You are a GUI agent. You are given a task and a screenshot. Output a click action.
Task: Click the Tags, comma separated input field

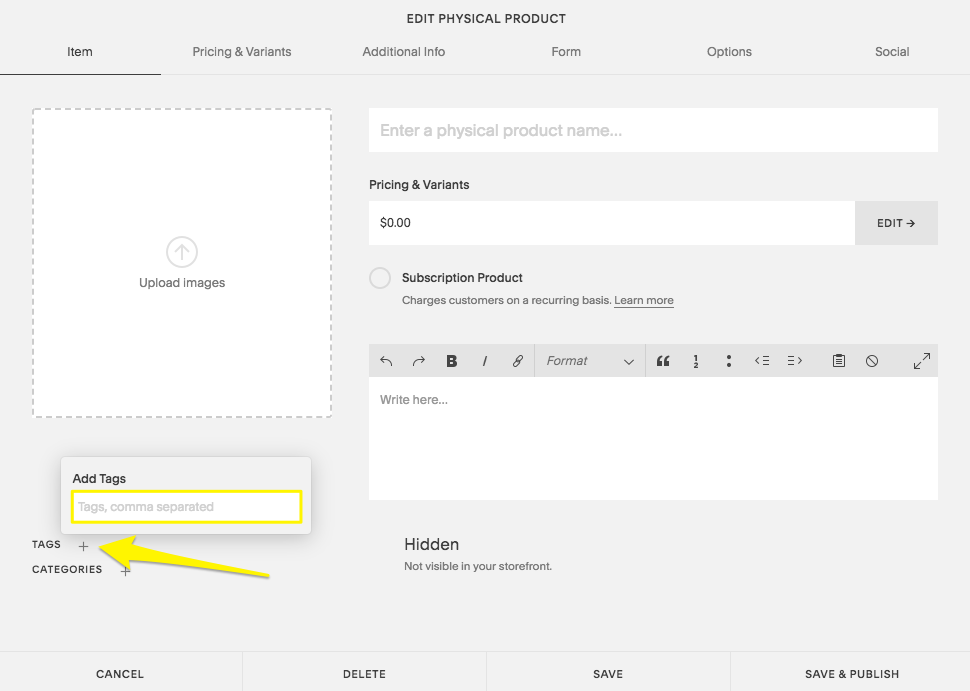point(186,507)
